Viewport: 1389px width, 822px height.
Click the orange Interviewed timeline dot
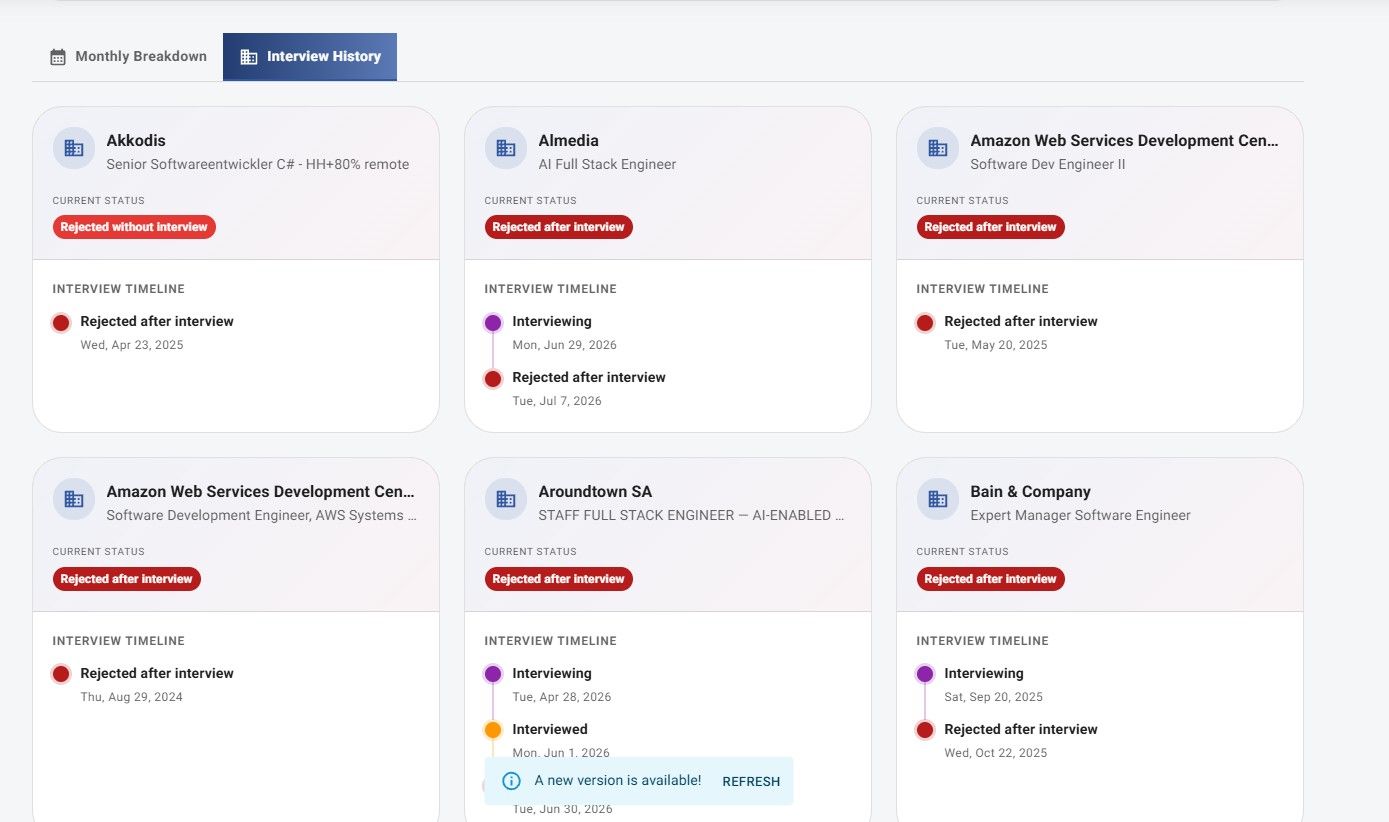(x=493, y=730)
